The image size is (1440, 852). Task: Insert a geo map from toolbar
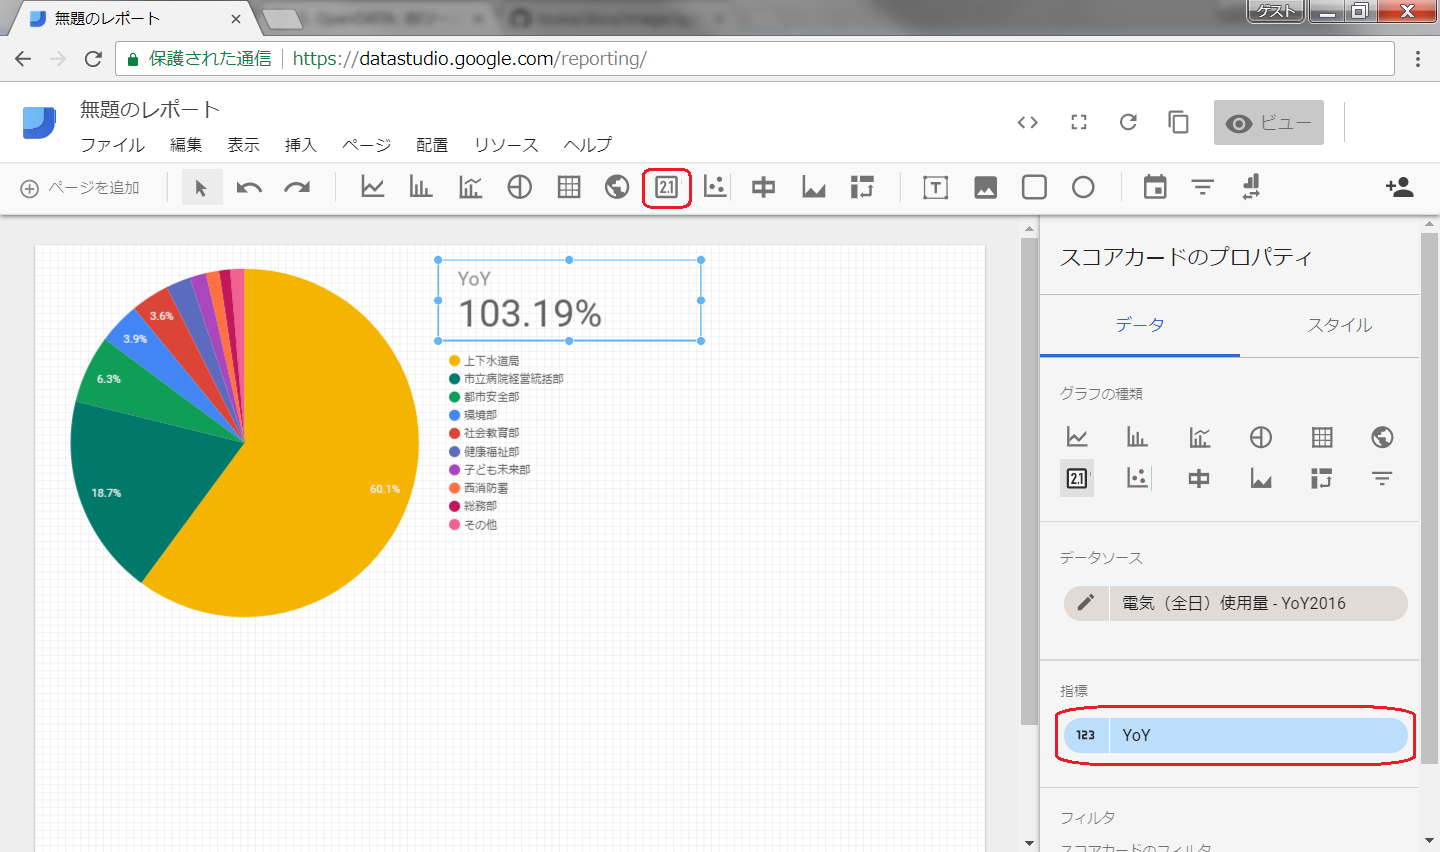(x=617, y=187)
